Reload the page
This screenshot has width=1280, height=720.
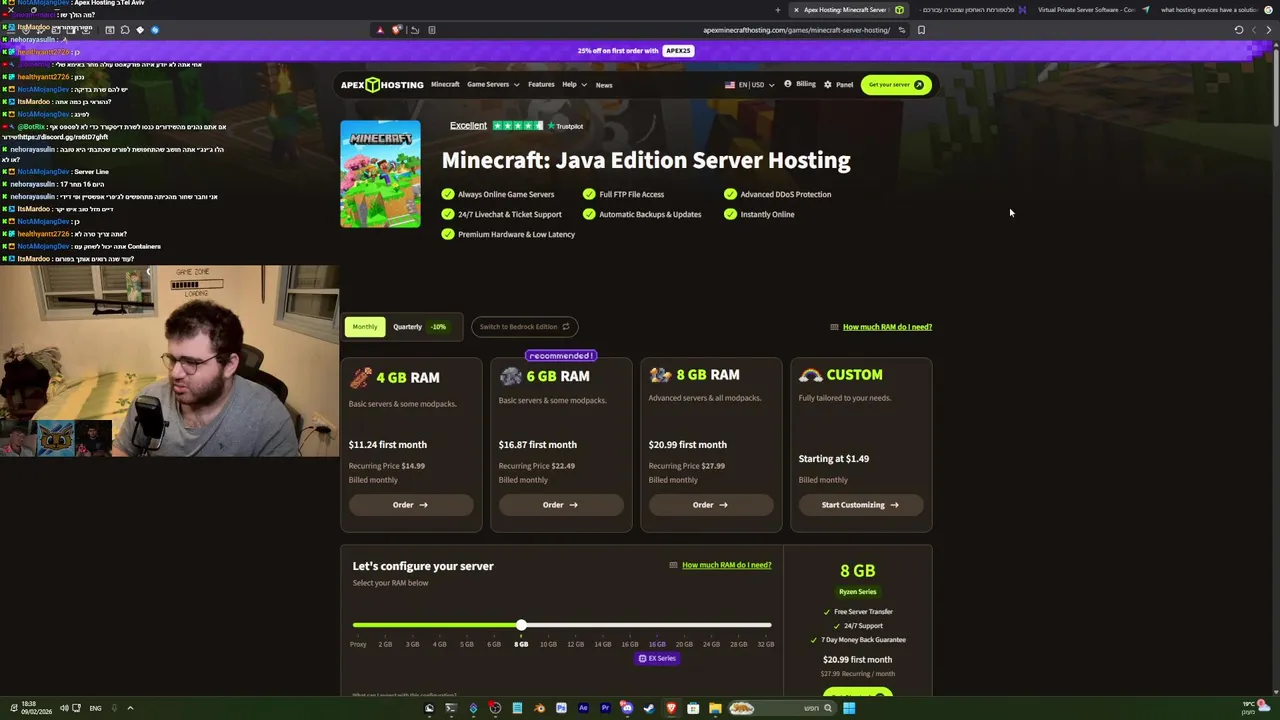click(x=1239, y=30)
